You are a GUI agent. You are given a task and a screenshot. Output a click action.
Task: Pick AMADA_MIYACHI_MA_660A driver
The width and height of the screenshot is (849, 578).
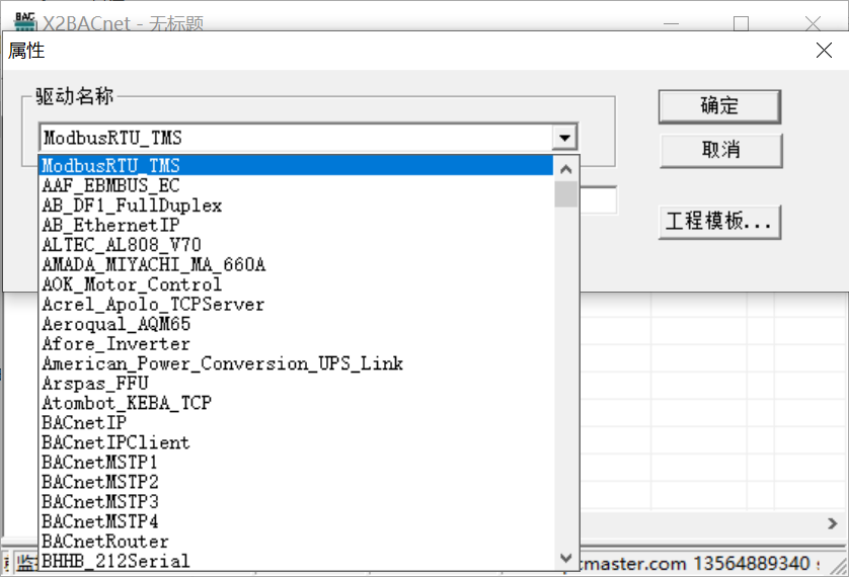(x=296, y=264)
